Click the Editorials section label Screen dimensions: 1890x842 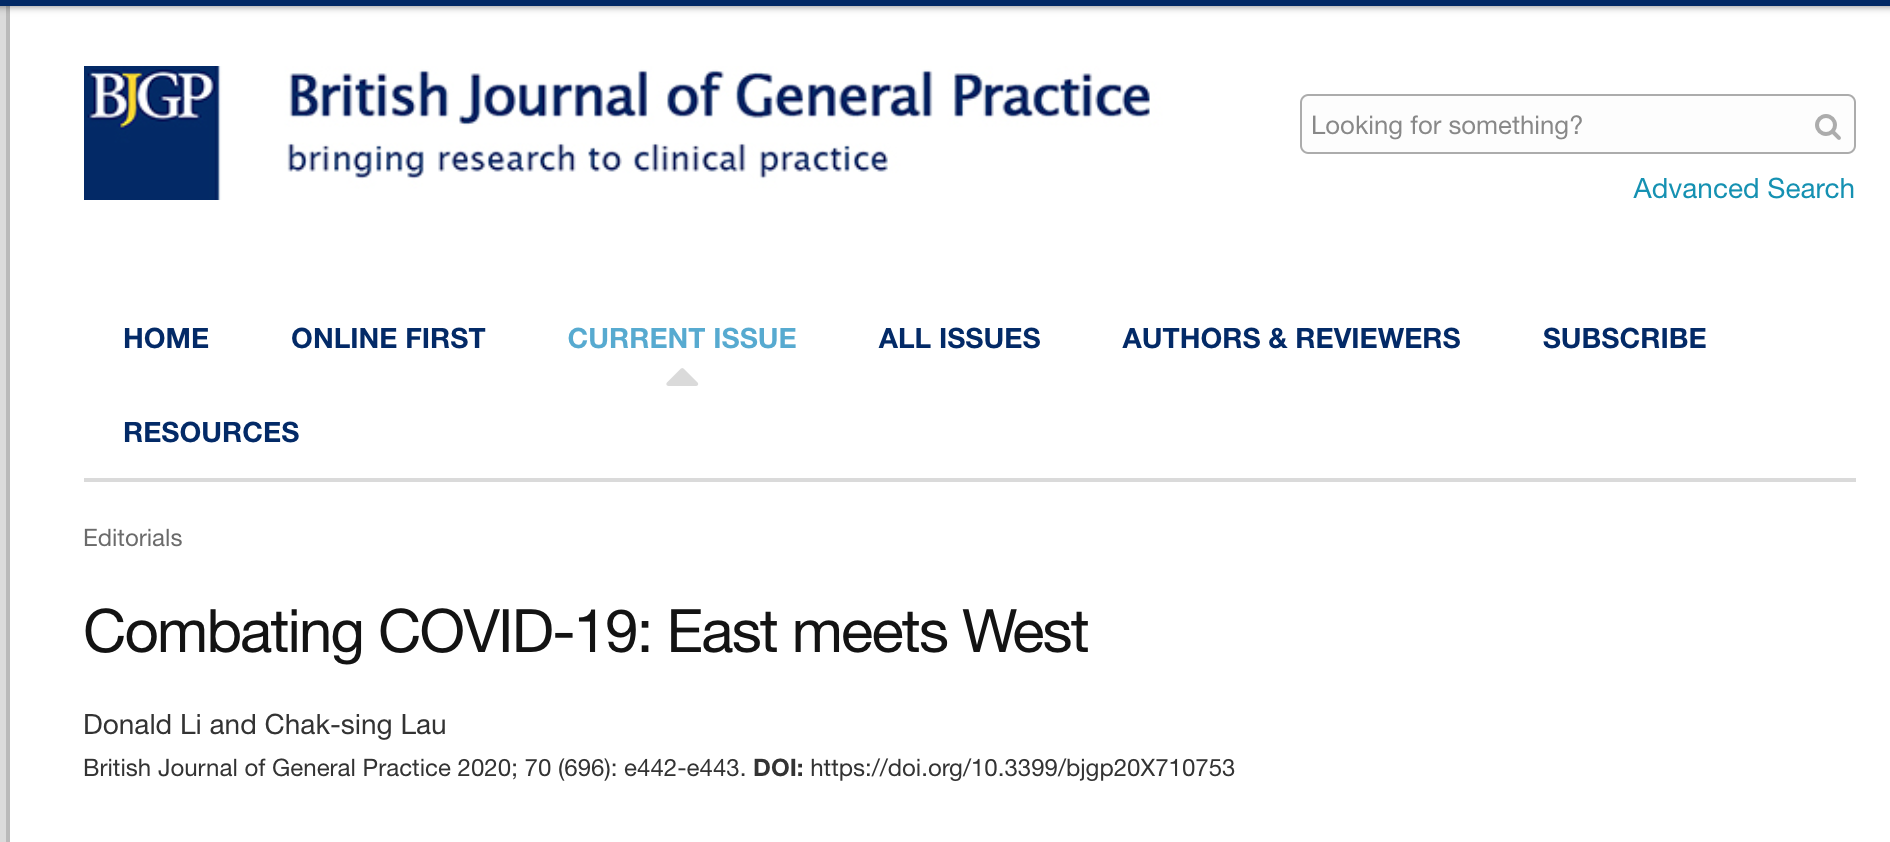point(133,538)
